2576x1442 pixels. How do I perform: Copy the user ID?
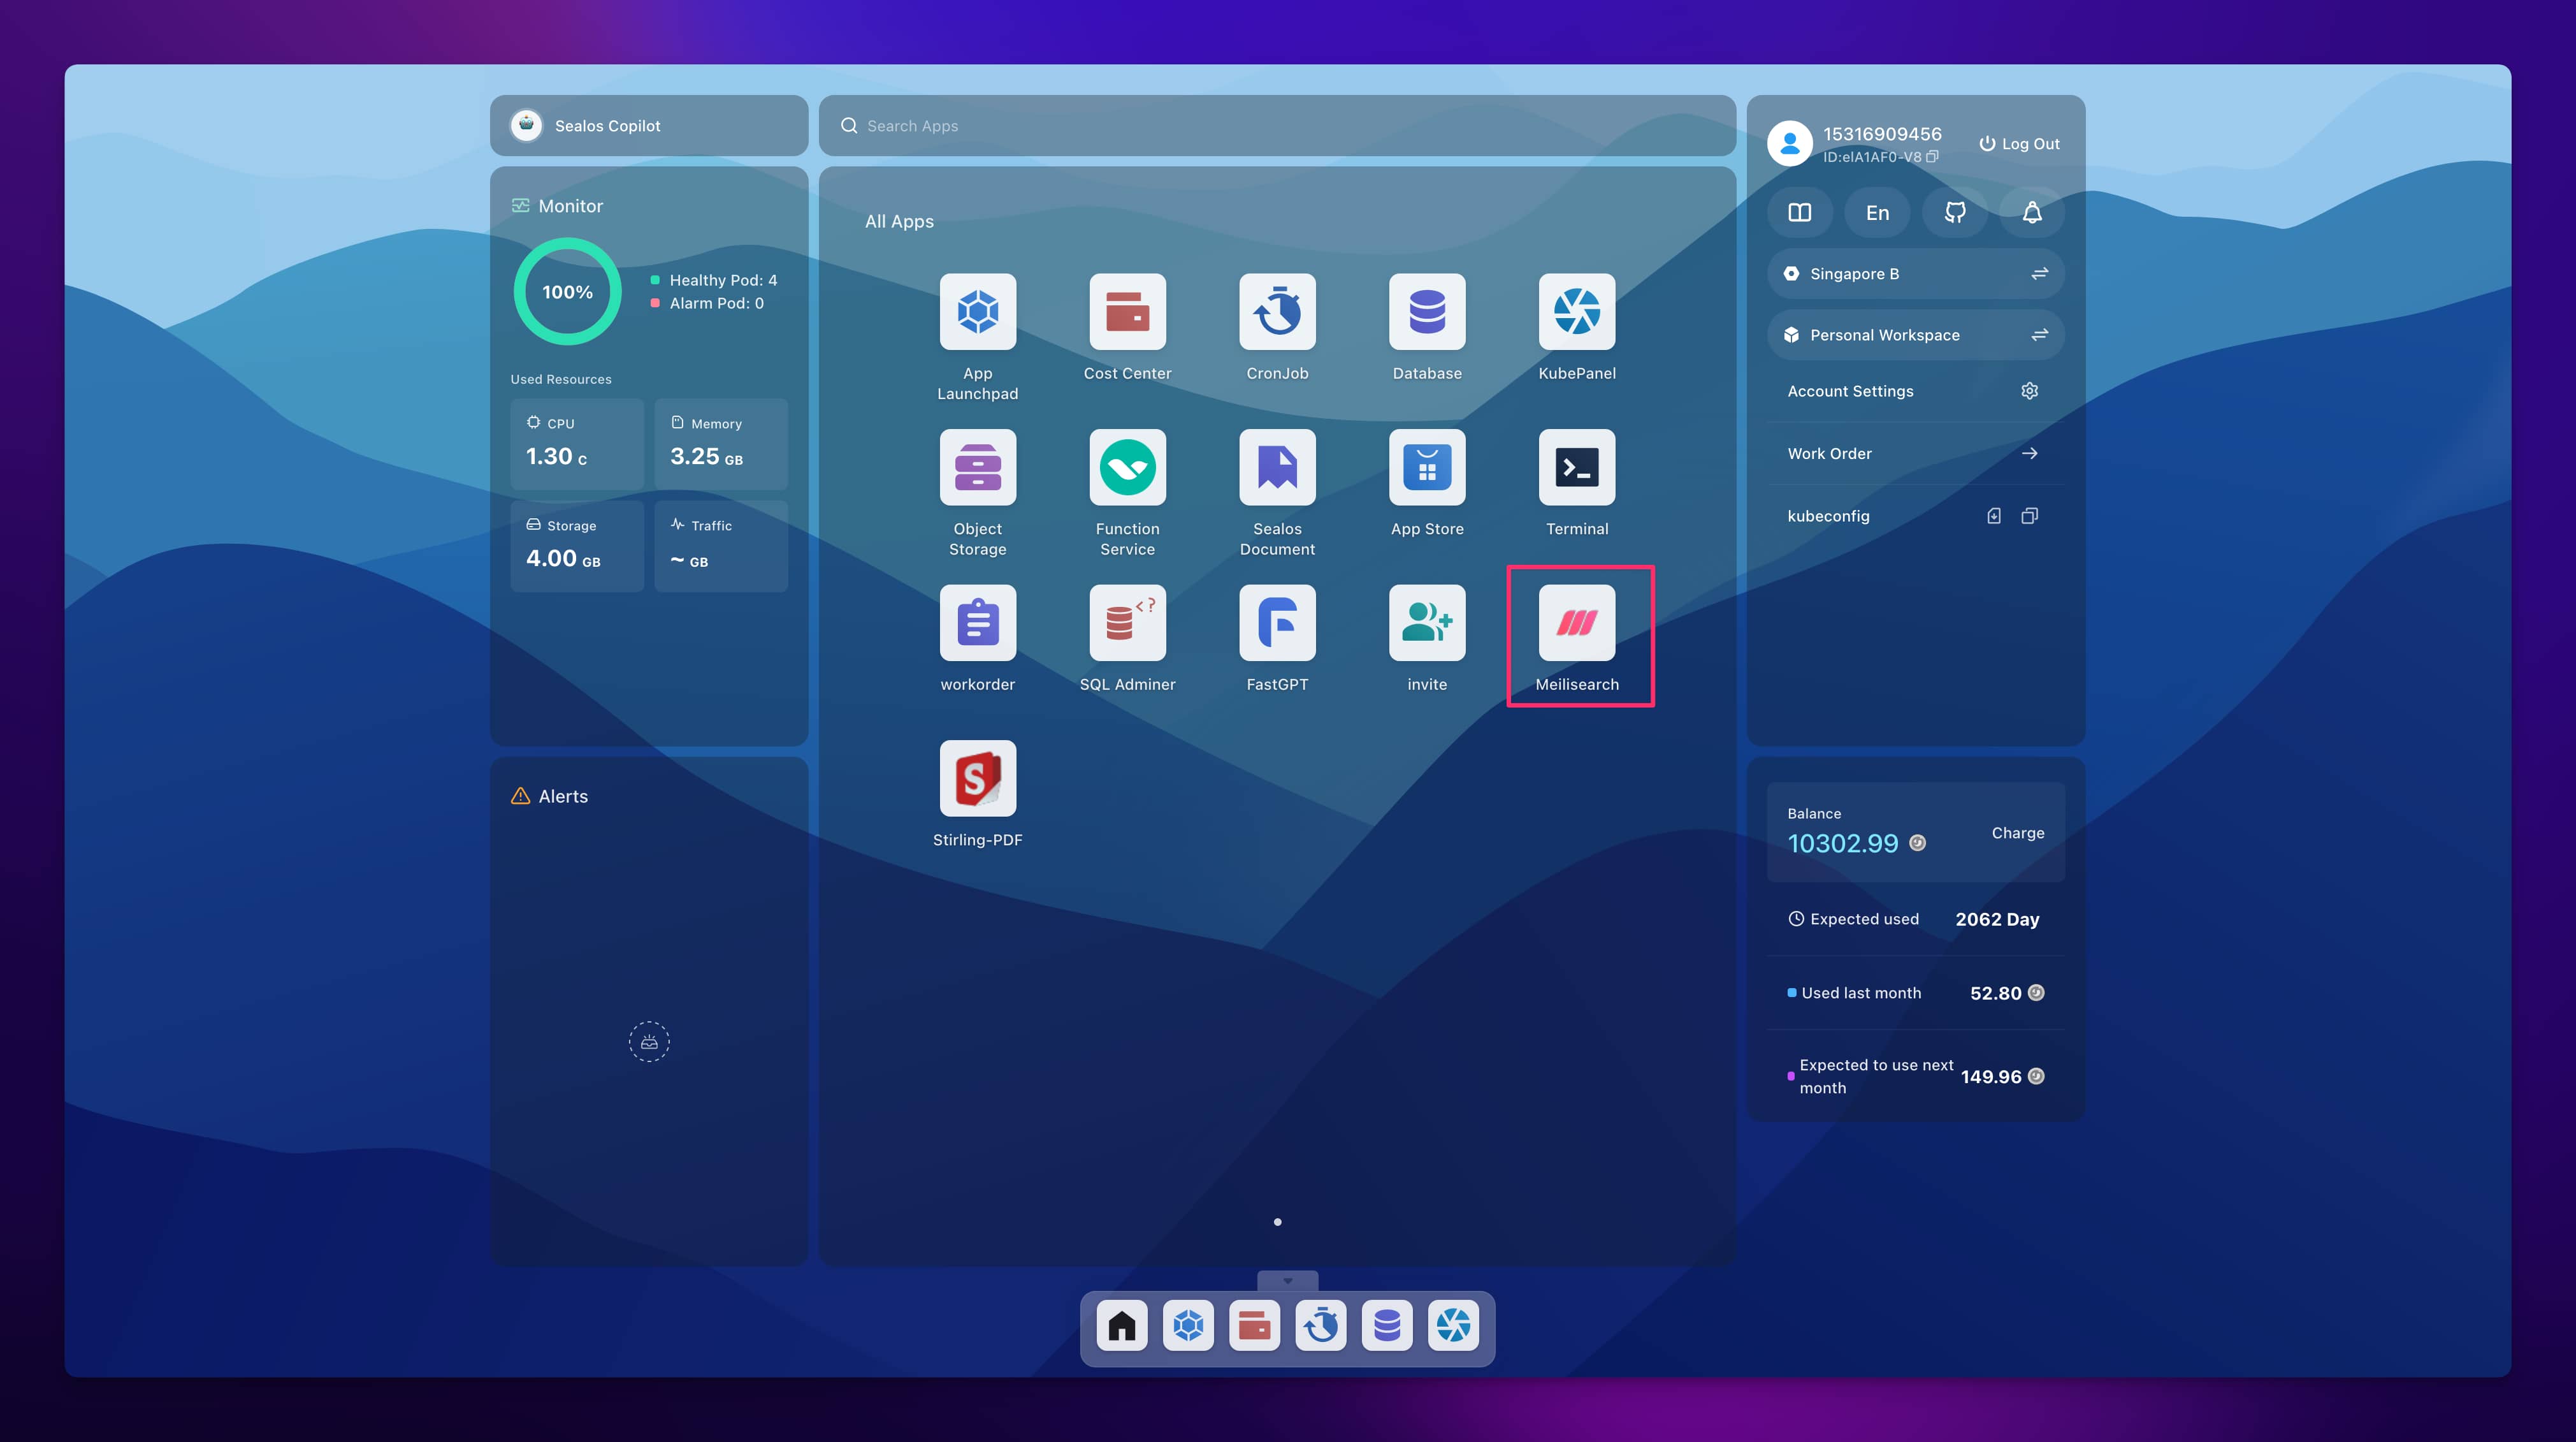click(1932, 157)
